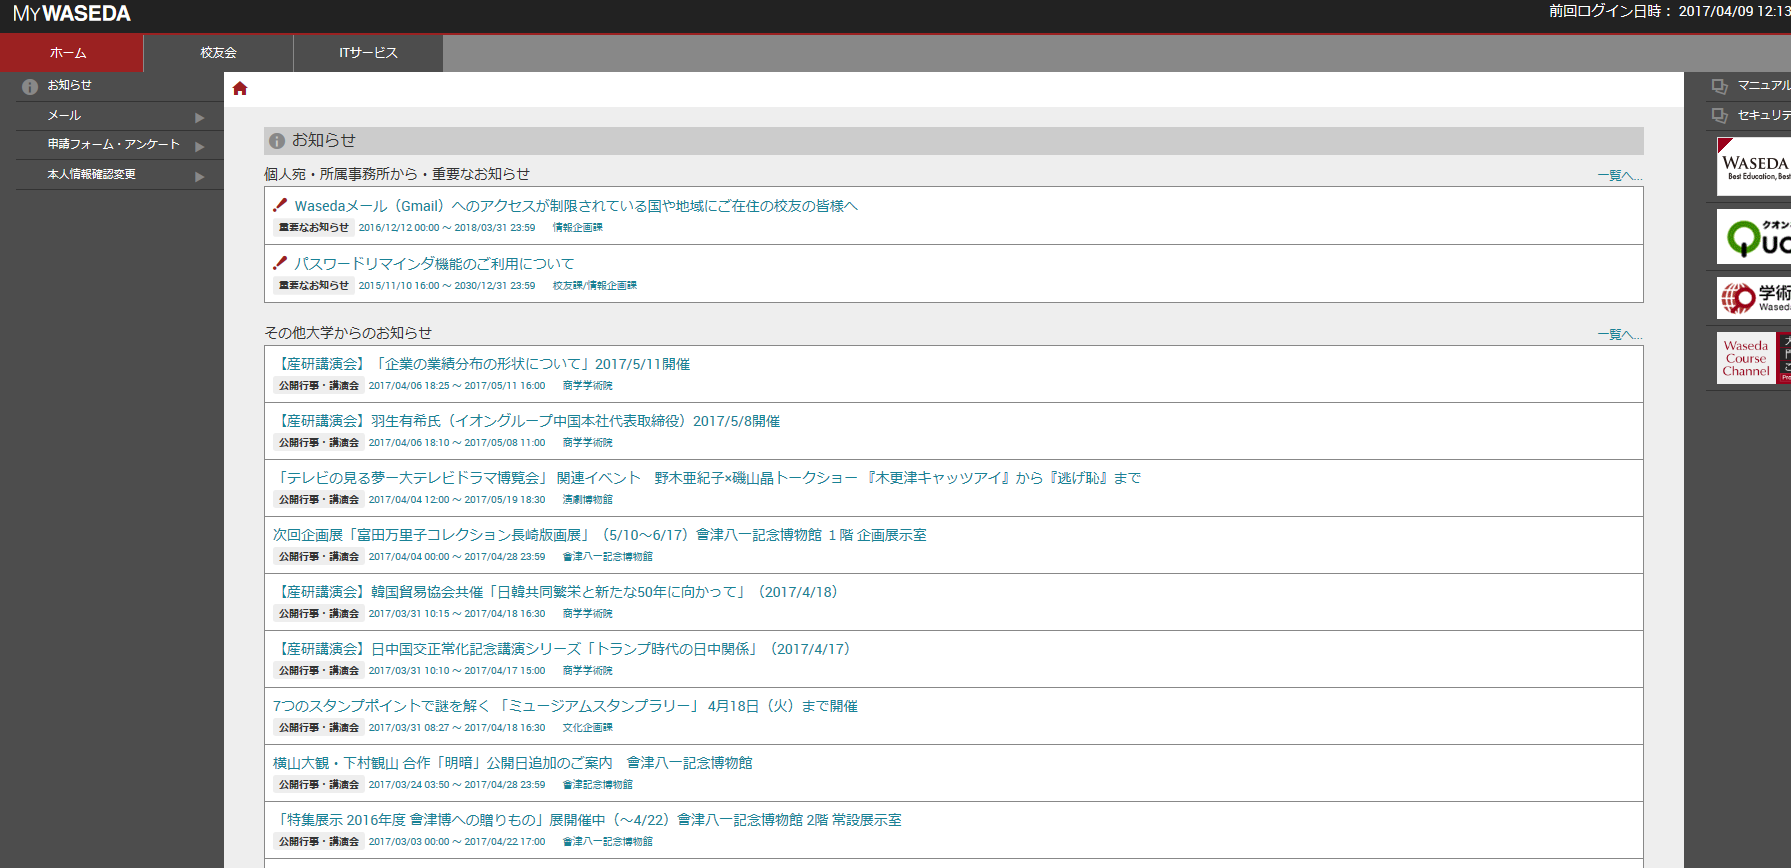
Task: Open the 学術 Waseda banner
Action: click(1753, 298)
